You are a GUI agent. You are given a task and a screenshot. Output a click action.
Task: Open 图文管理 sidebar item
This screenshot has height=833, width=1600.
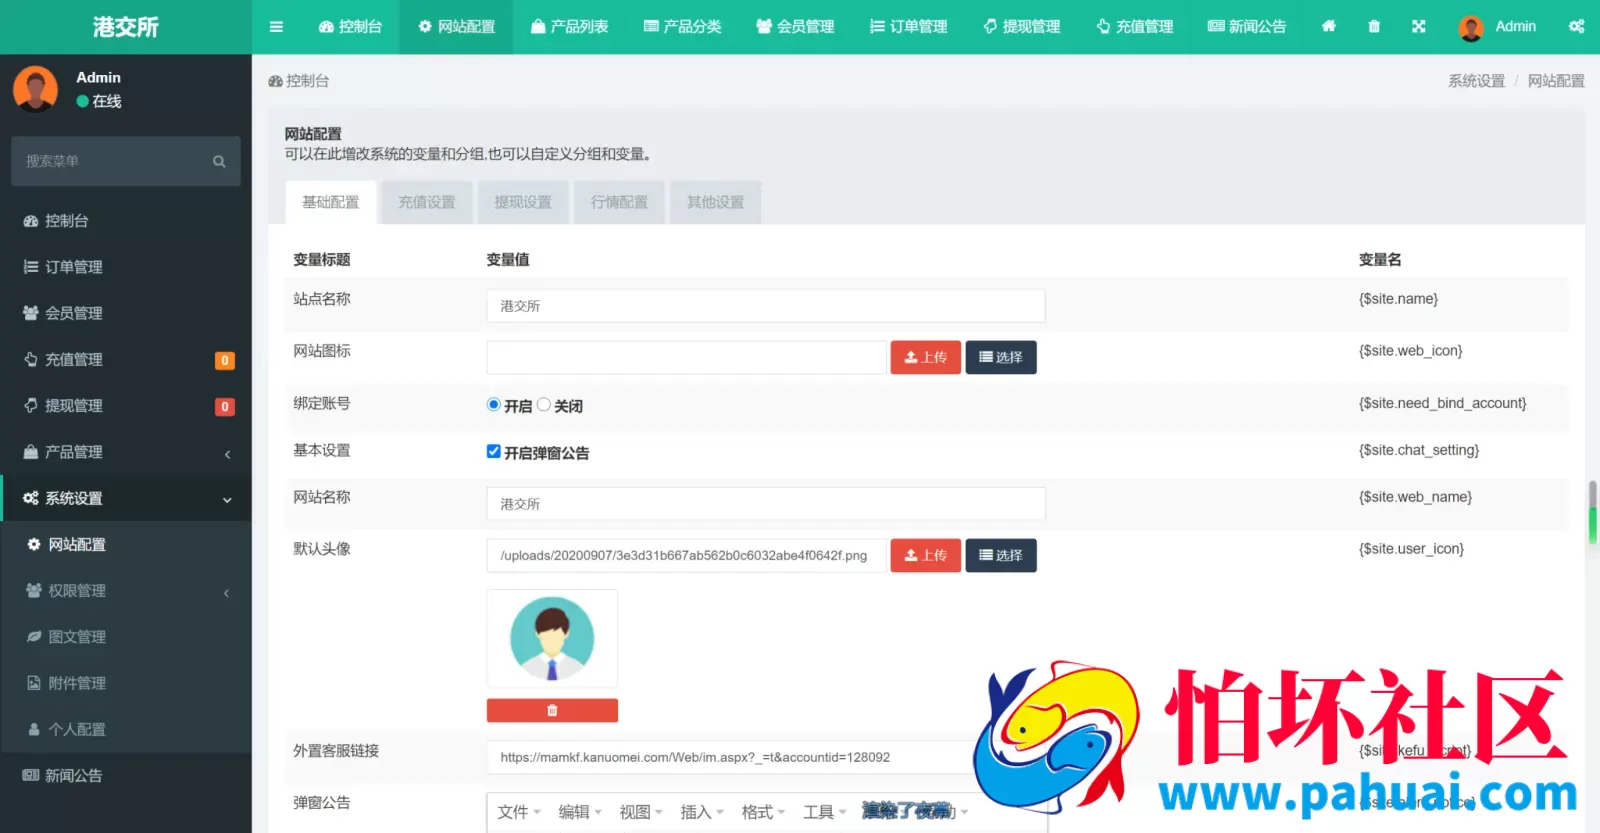click(x=126, y=636)
